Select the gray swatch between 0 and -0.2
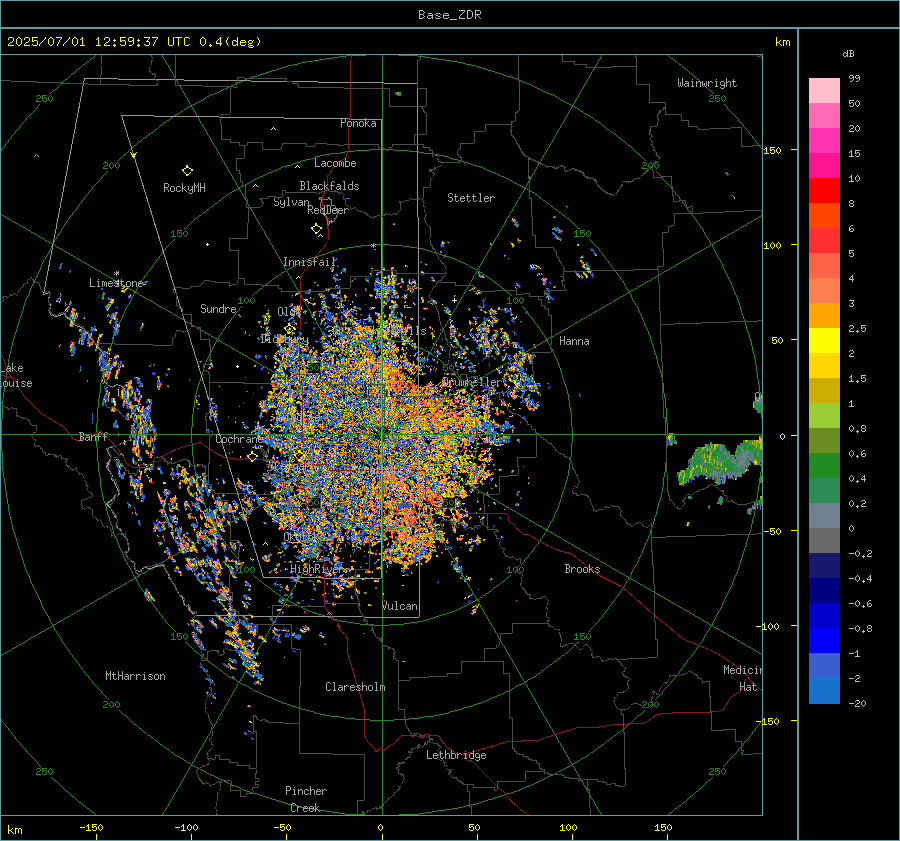900x841 pixels. pyautogui.click(x=824, y=541)
